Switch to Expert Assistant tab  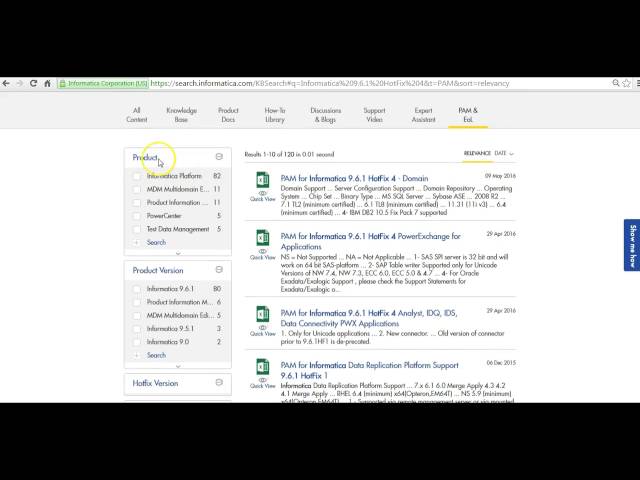[x=423, y=115]
